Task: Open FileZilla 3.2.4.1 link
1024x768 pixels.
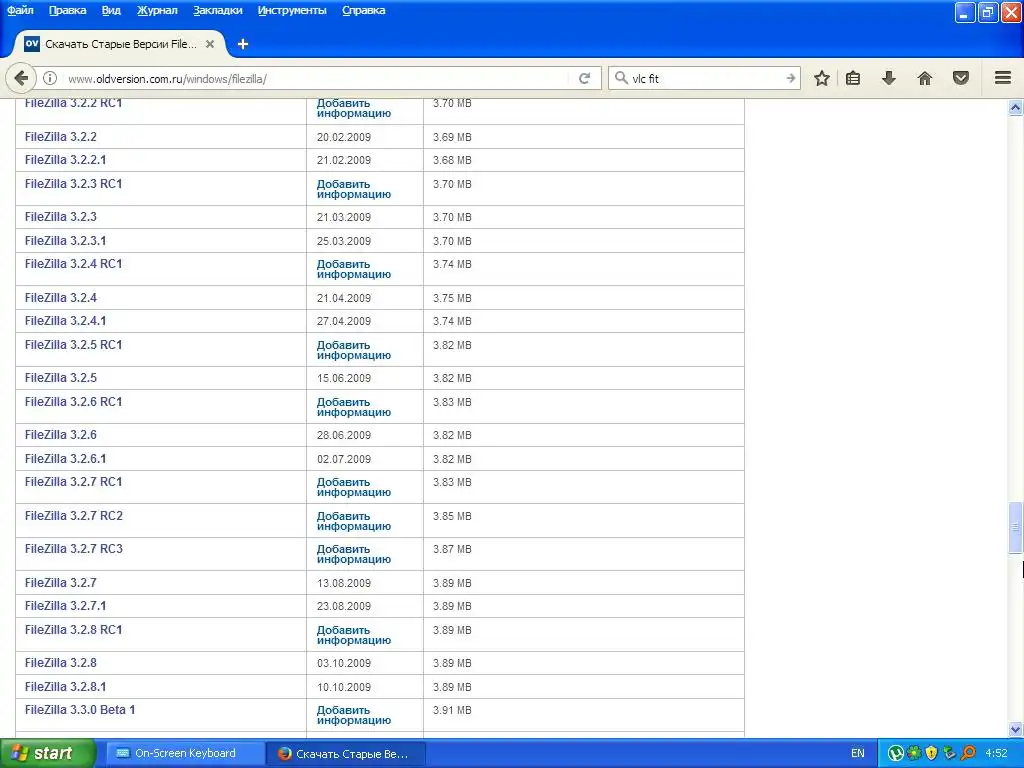Action: [65, 321]
